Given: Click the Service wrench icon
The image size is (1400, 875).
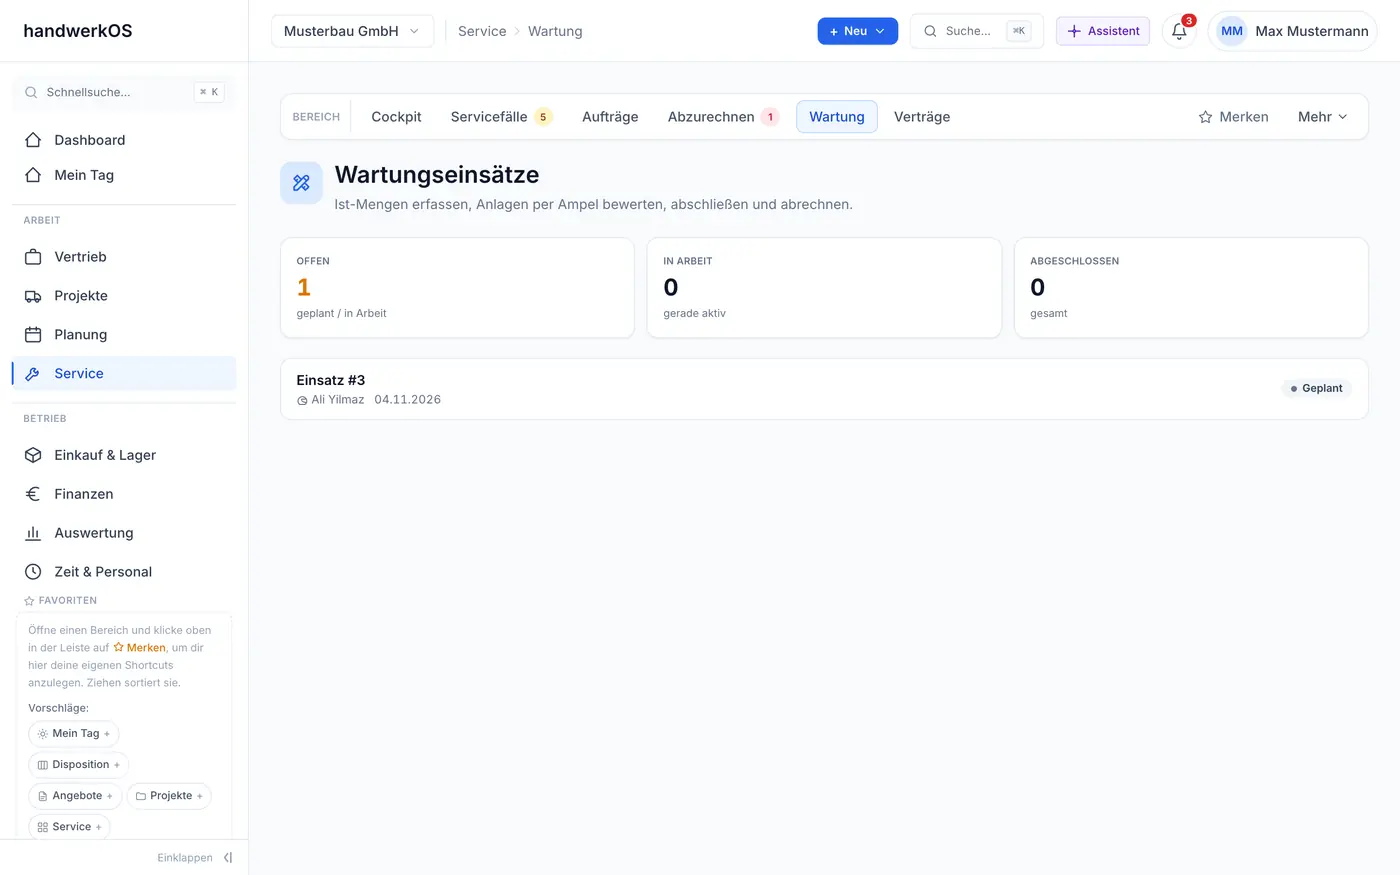Looking at the screenshot, I should 33,374.
